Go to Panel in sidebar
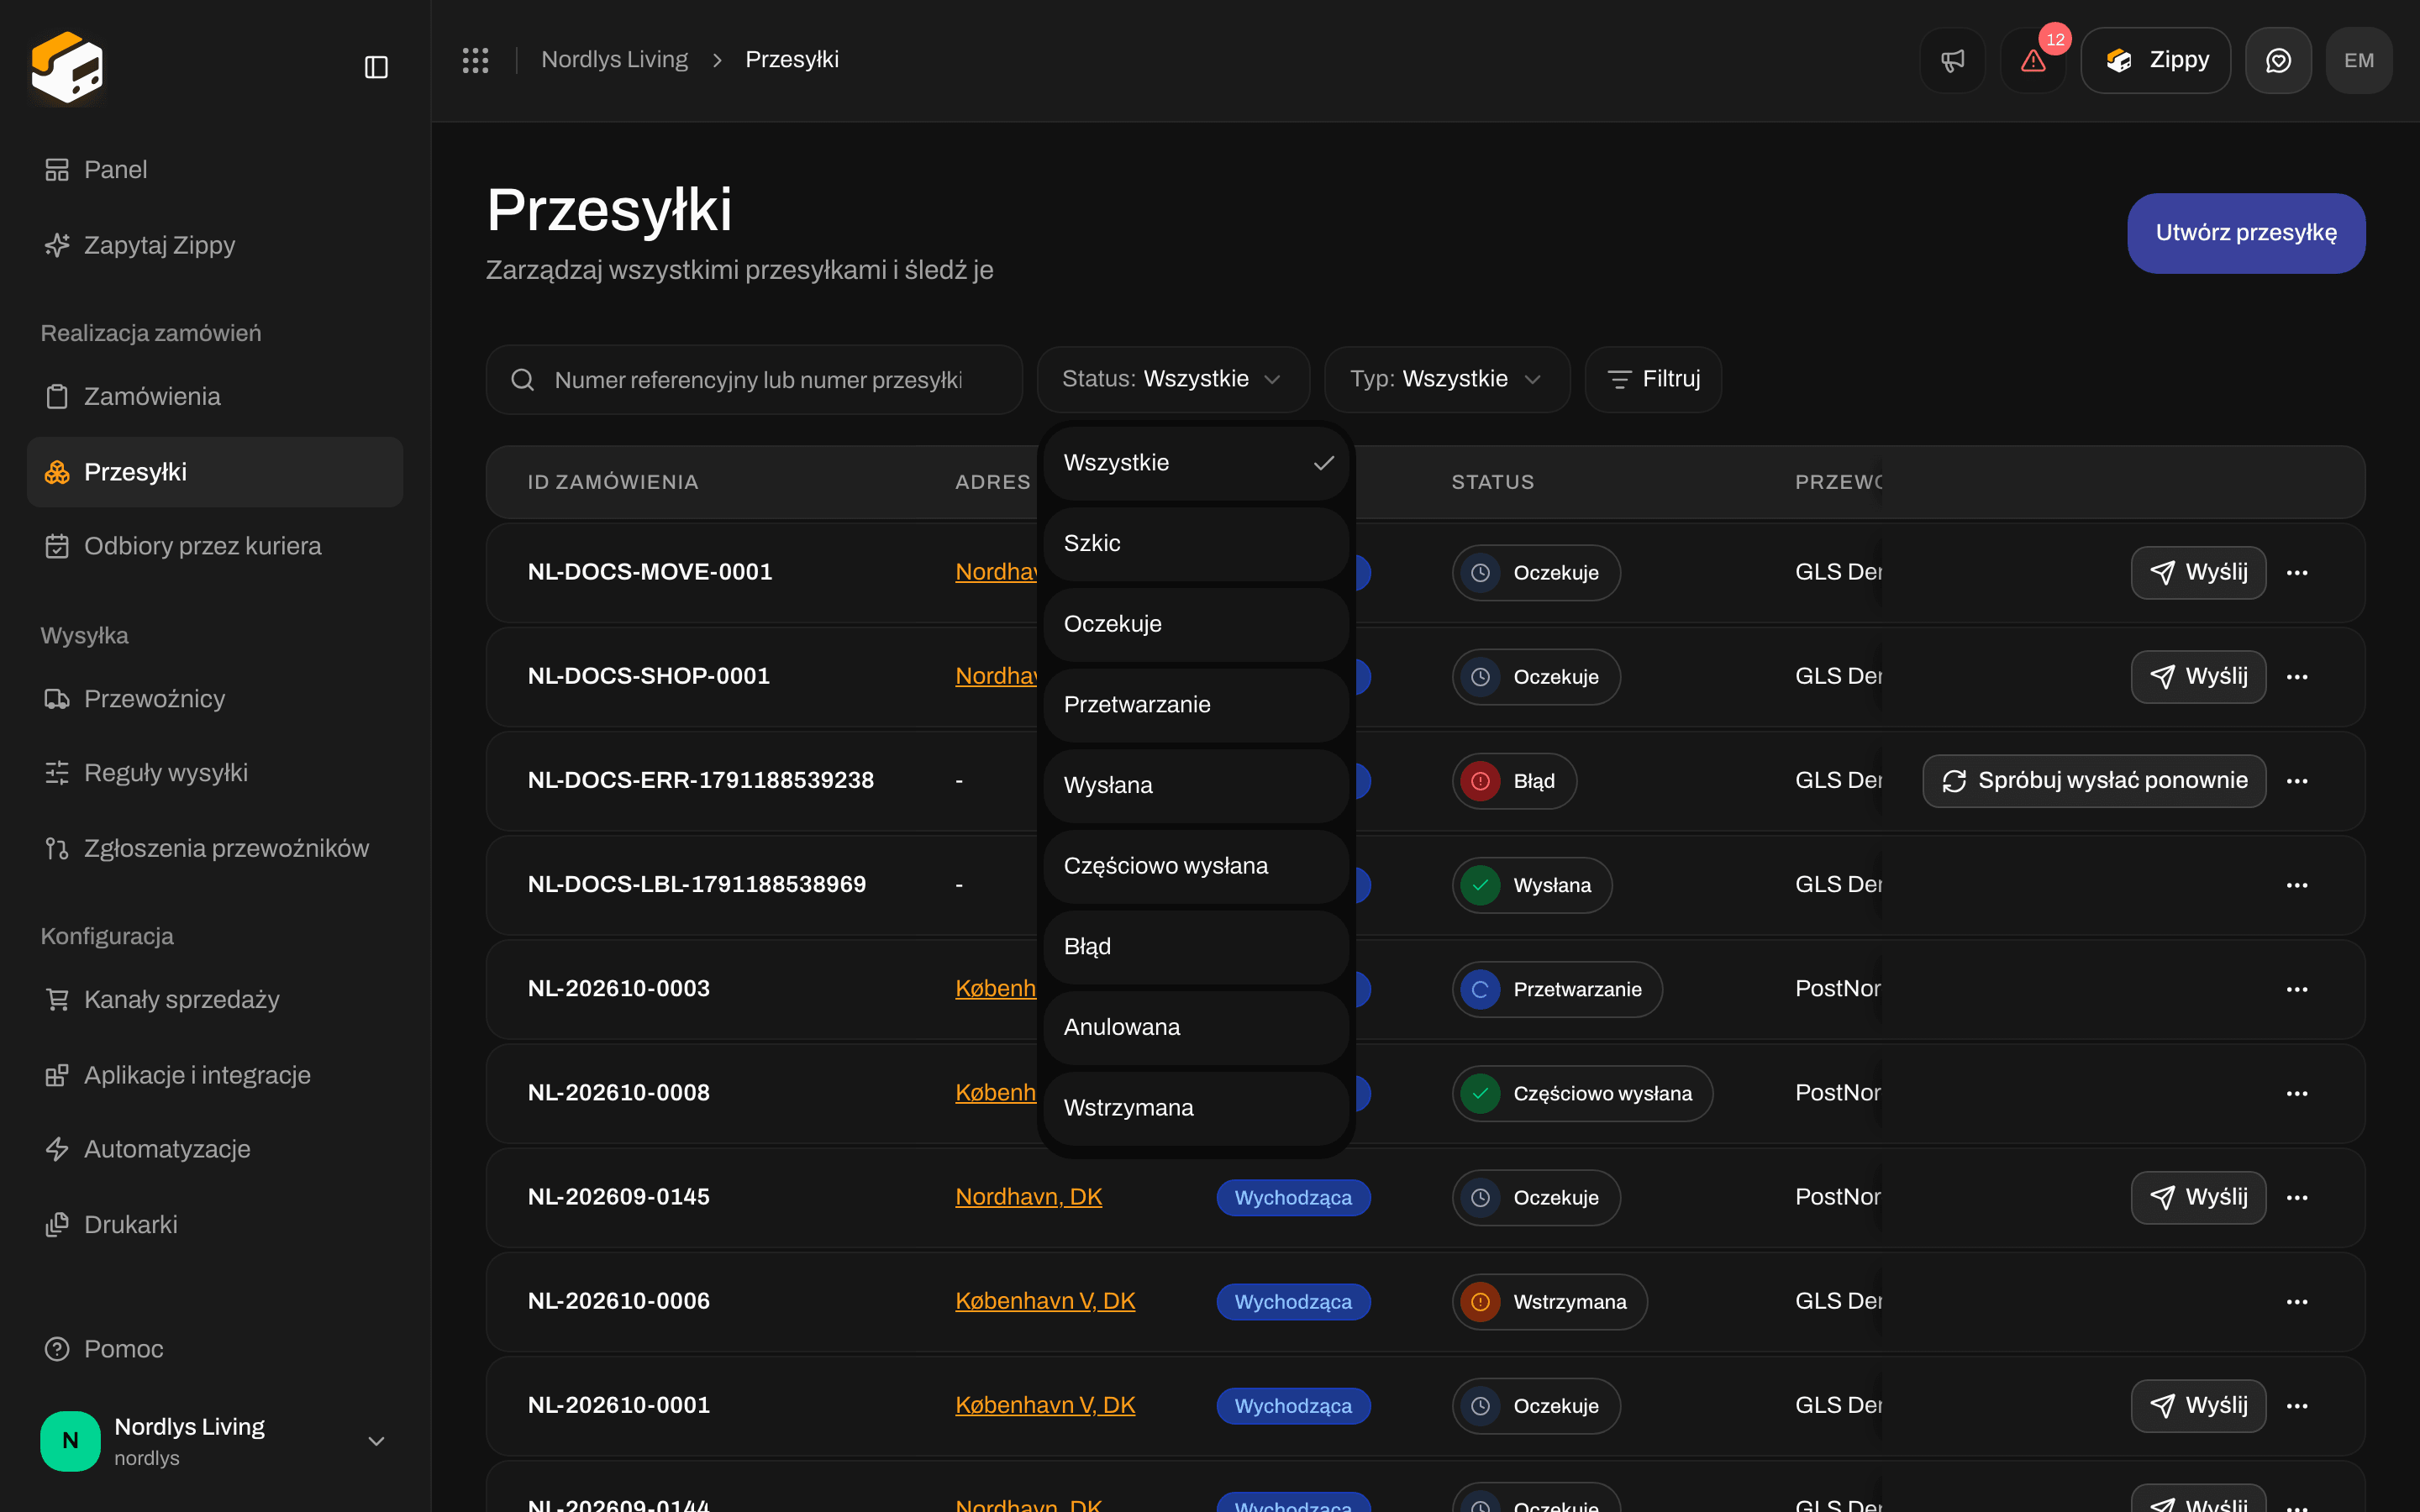 (x=215, y=170)
